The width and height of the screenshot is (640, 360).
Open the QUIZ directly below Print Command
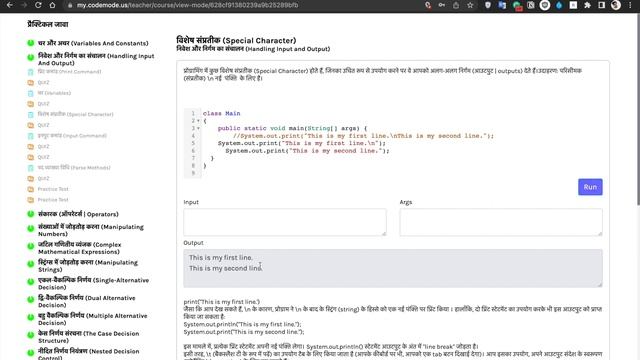[43, 82]
